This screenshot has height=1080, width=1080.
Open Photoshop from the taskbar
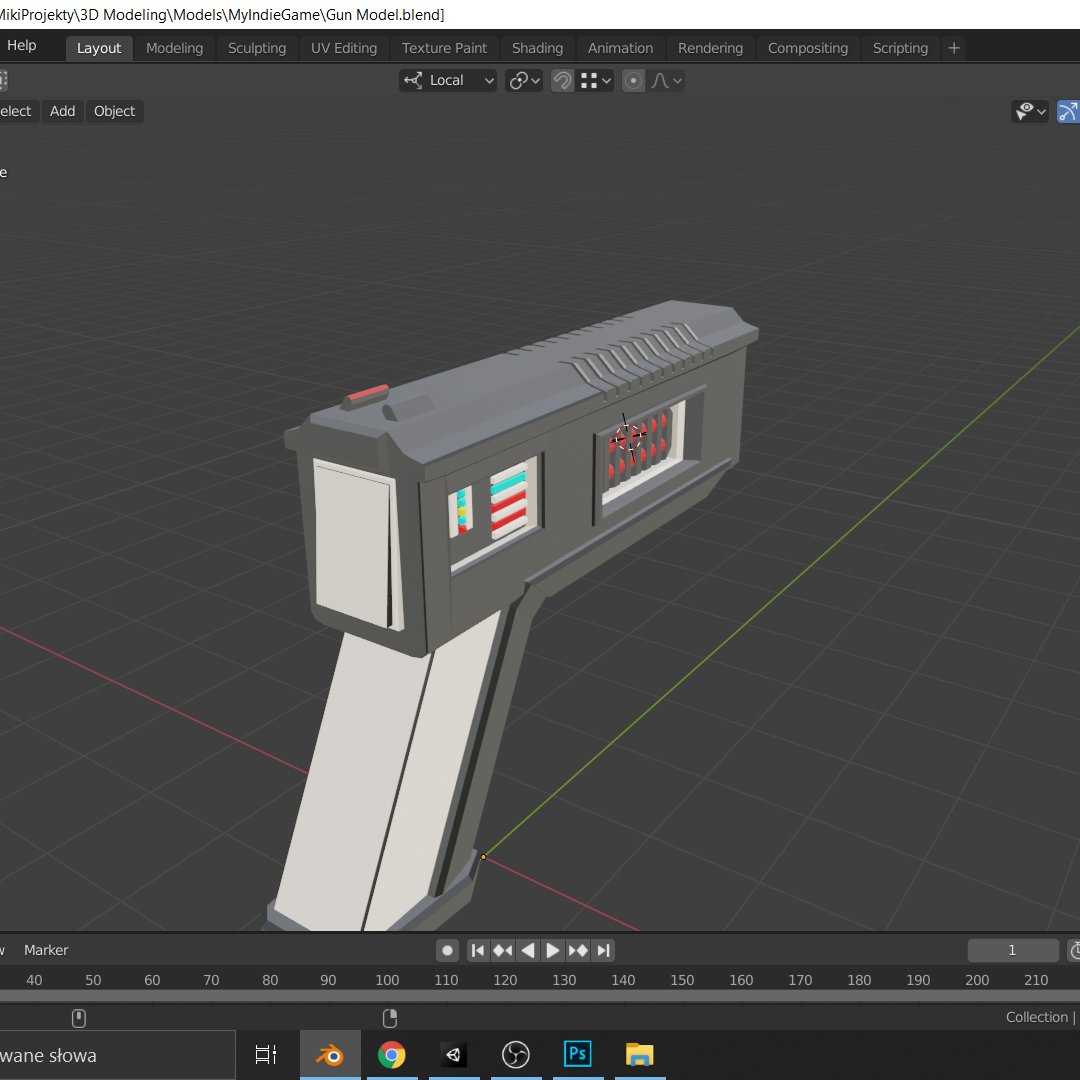pos(578,1055)
